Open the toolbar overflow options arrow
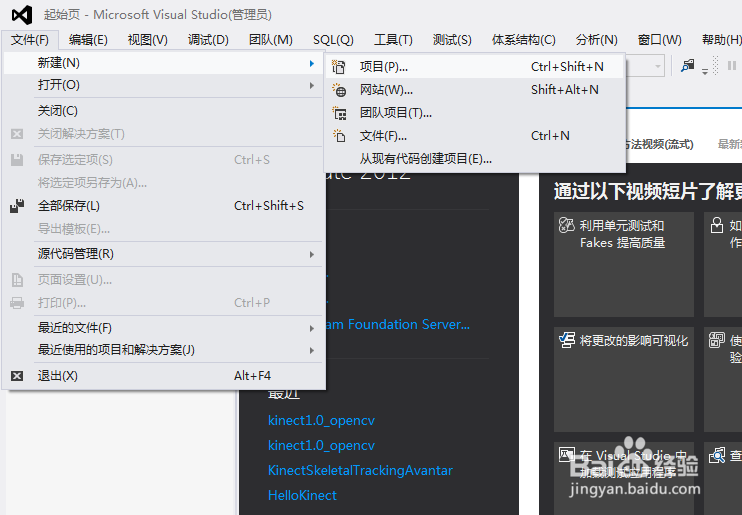This screenshot has width=742, height=515. pyautogui.click(x=705, y=71)
